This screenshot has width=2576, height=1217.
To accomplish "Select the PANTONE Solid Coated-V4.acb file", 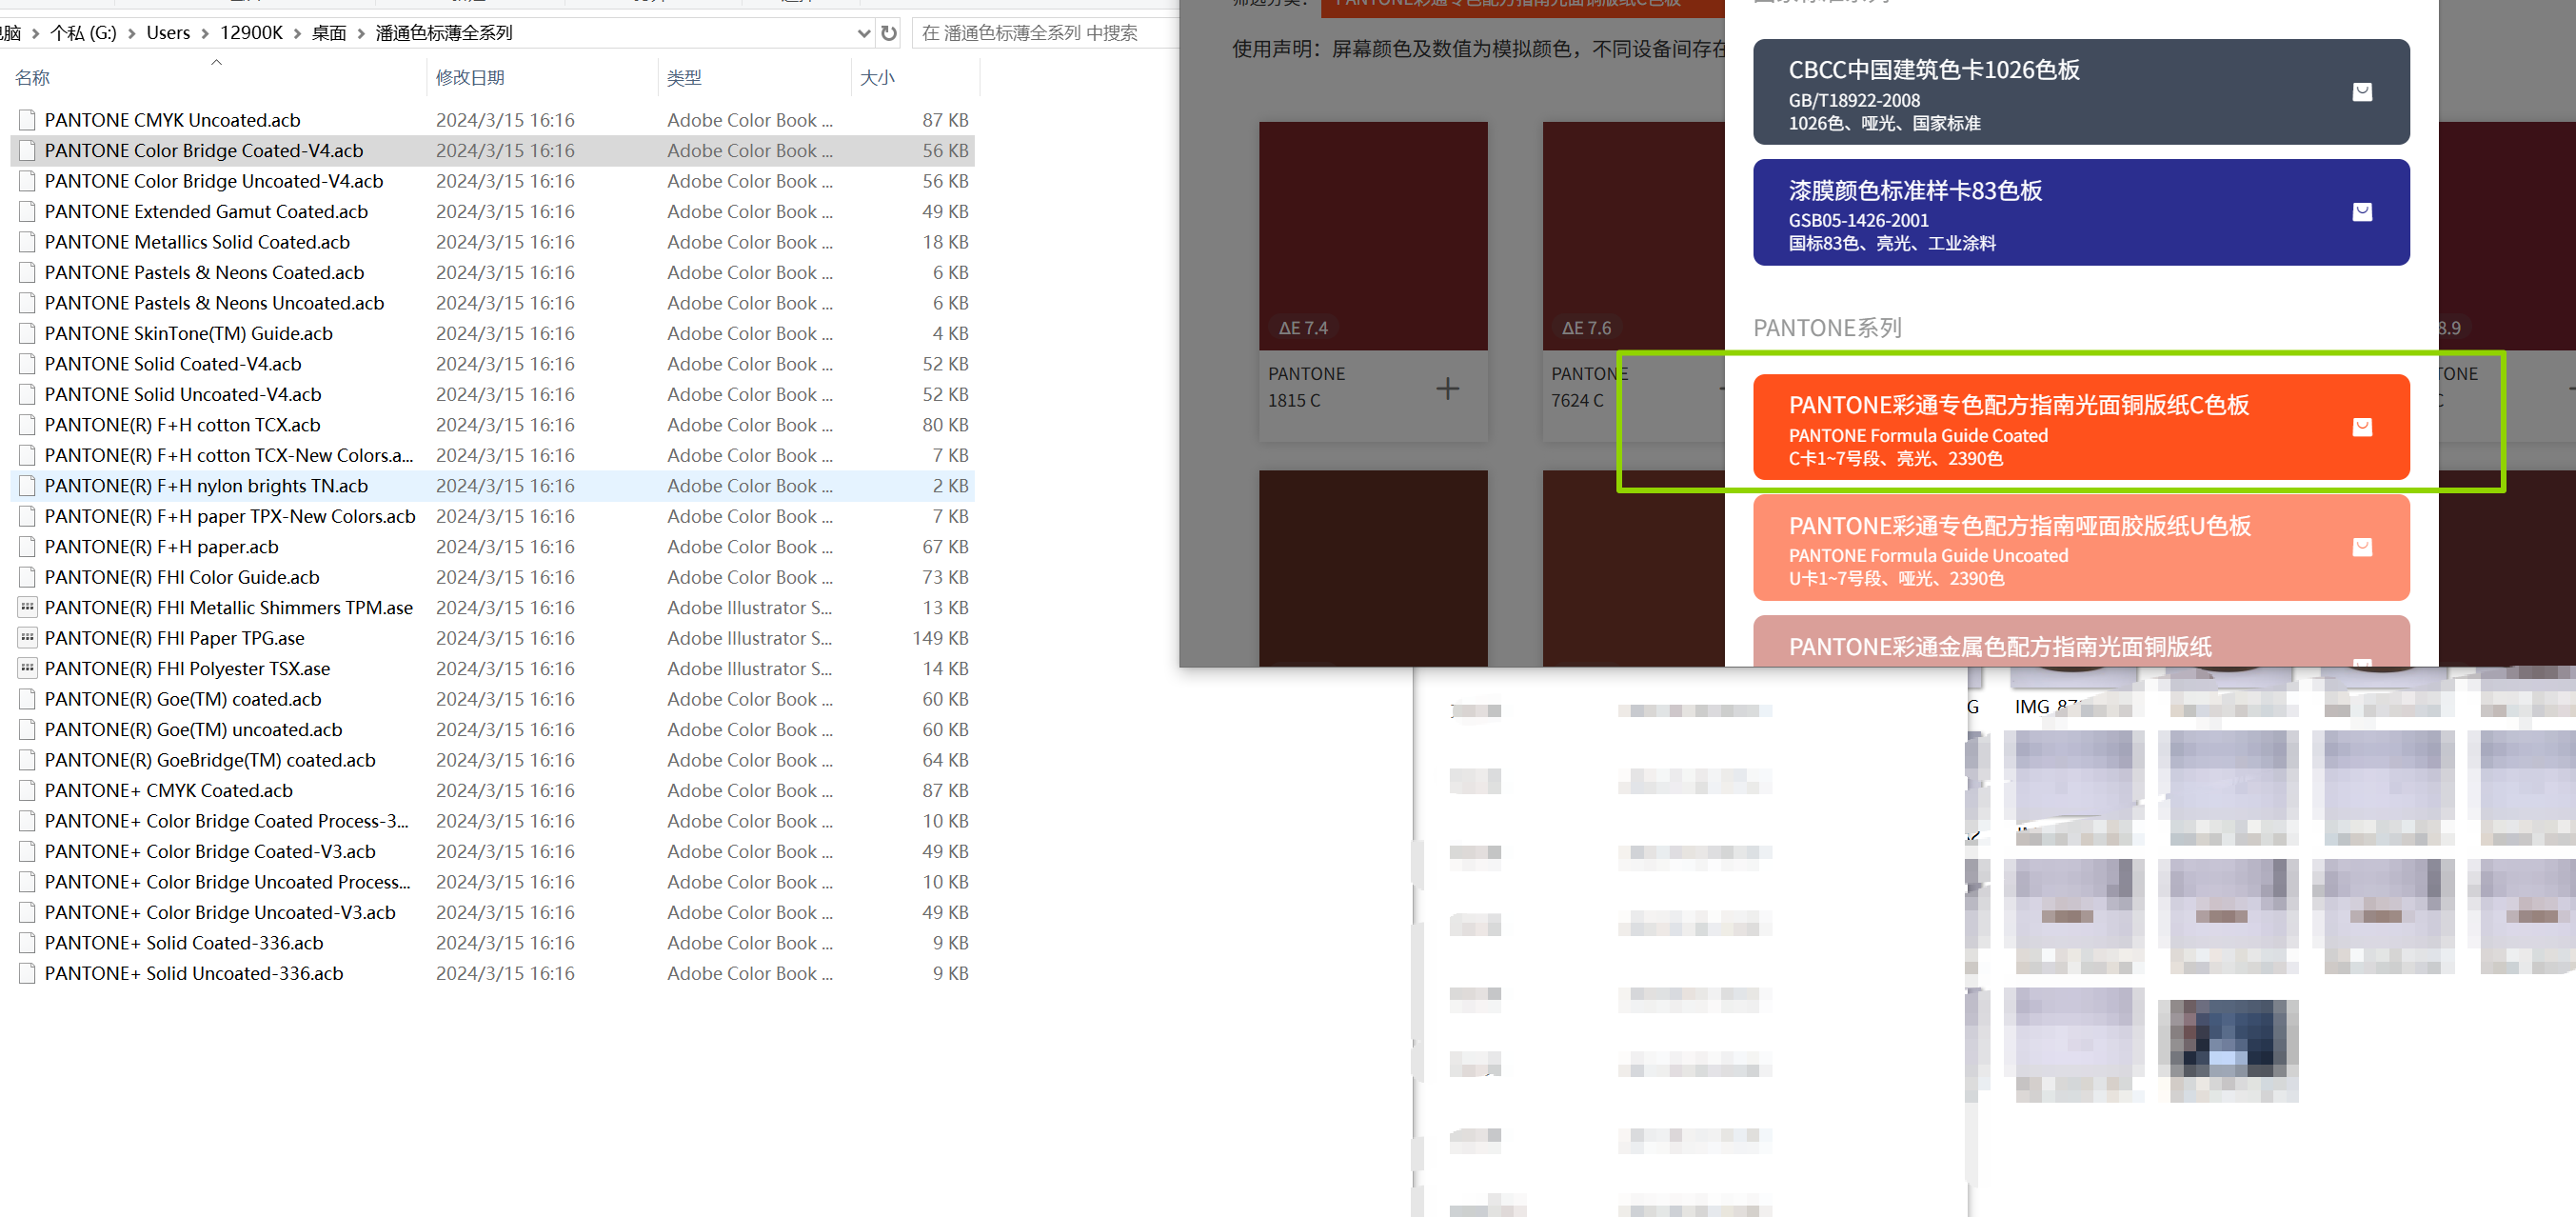I will pyautogui.click(x=174, y=363).
